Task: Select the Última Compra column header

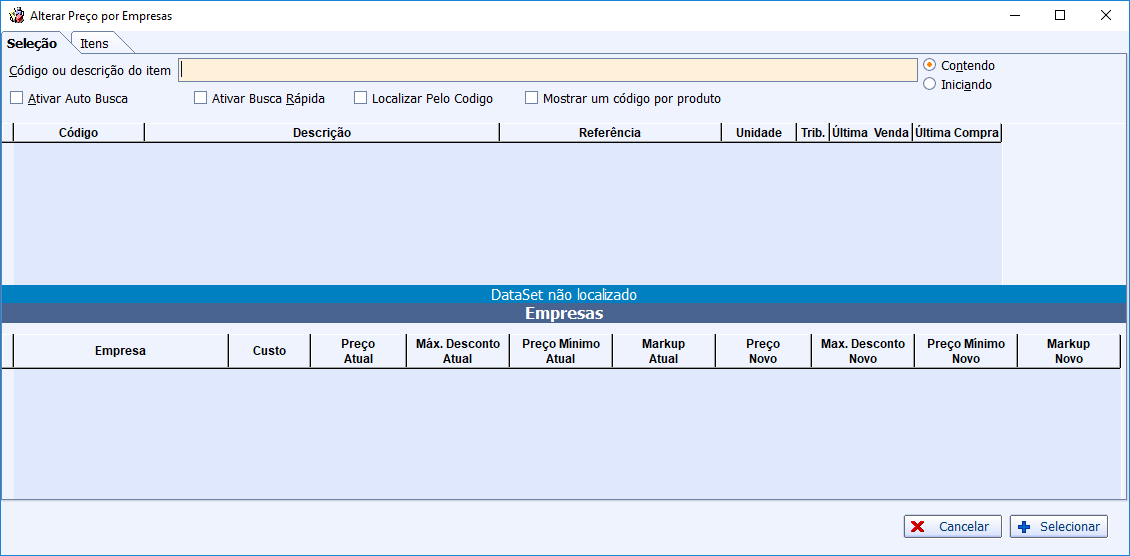Action: tap(957, 133)
